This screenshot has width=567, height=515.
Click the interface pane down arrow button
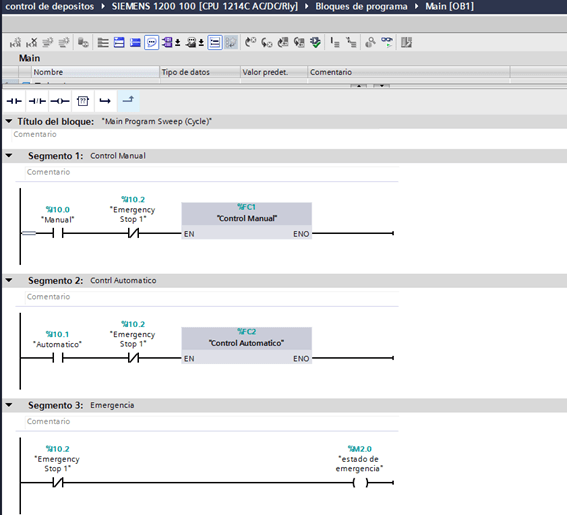381,86
